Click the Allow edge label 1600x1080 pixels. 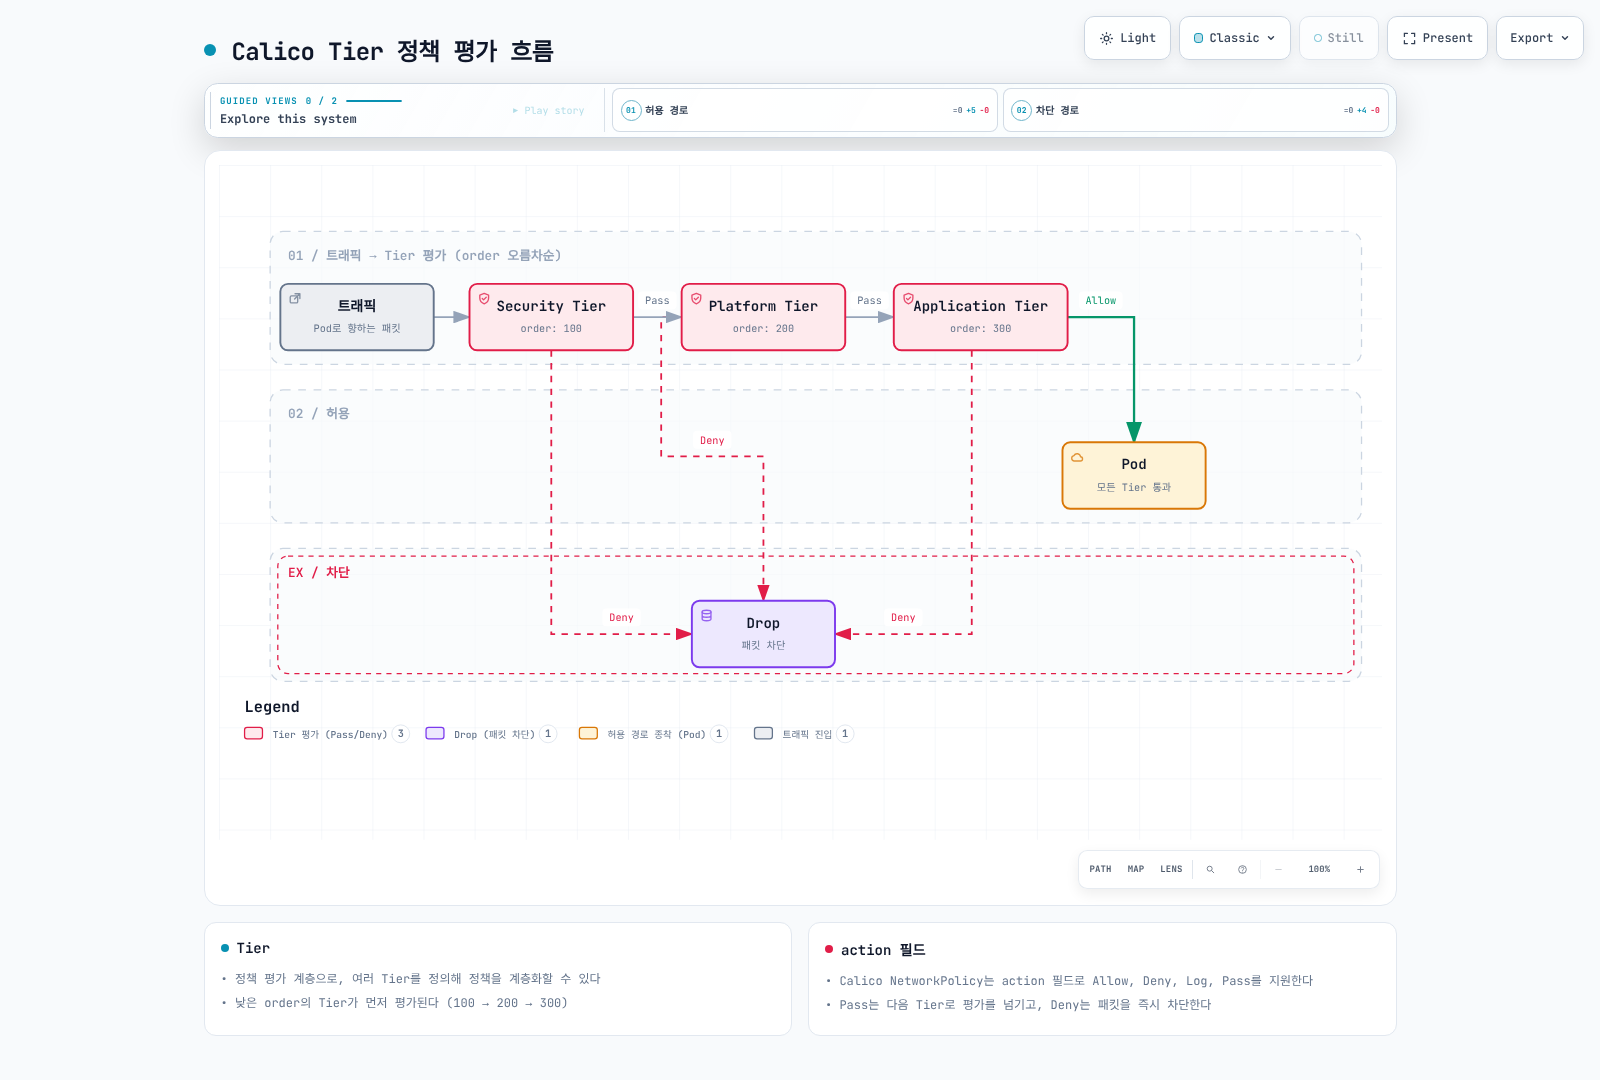[1101, 301]
